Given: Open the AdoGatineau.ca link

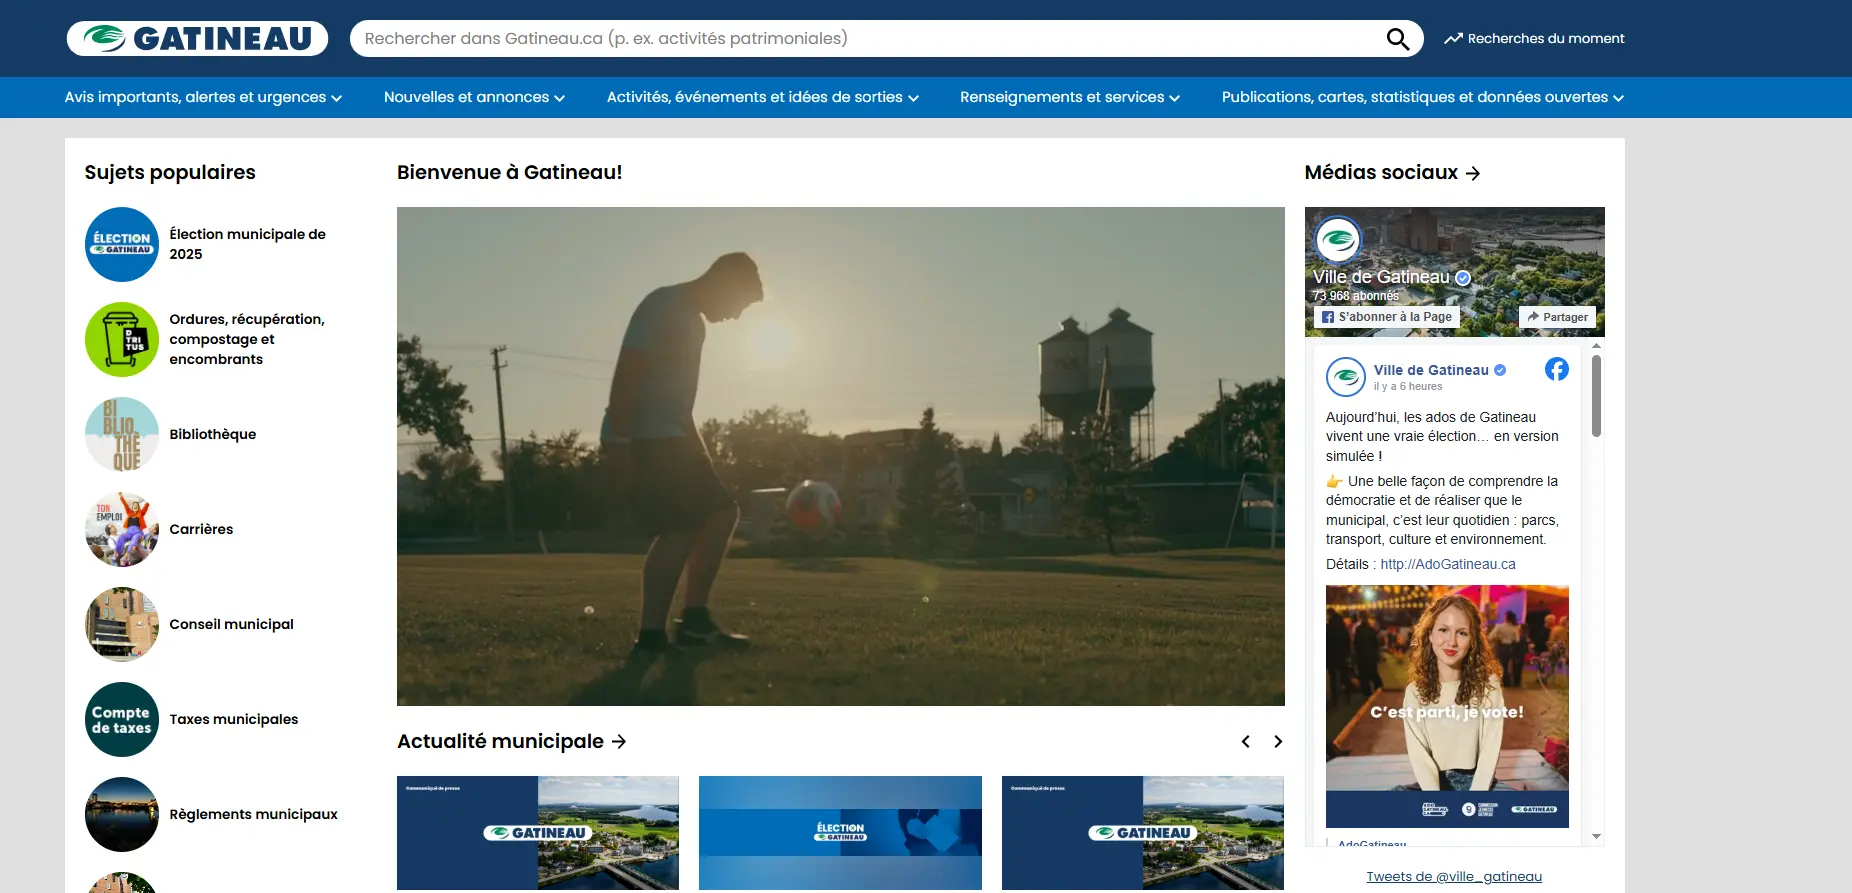Looking at the screenshot, I should [1447, 564].
